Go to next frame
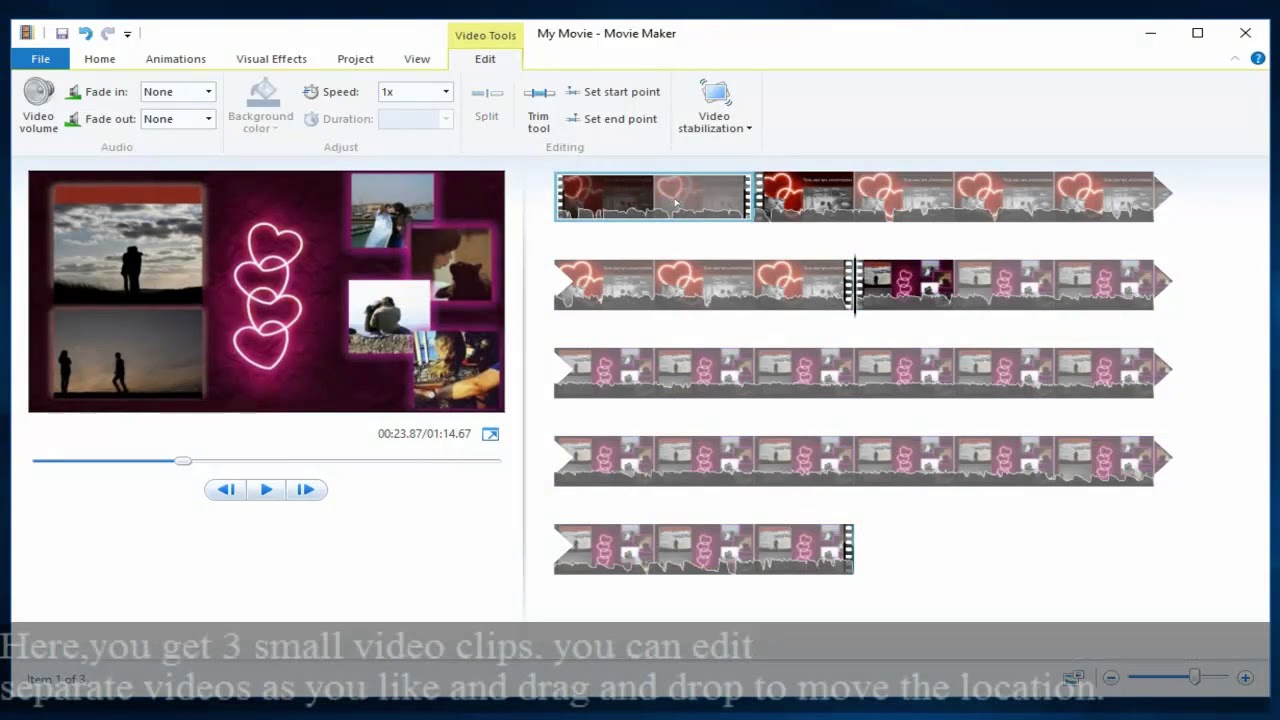The height and width of the screenshot is (720, 1280). click(306, 490)
